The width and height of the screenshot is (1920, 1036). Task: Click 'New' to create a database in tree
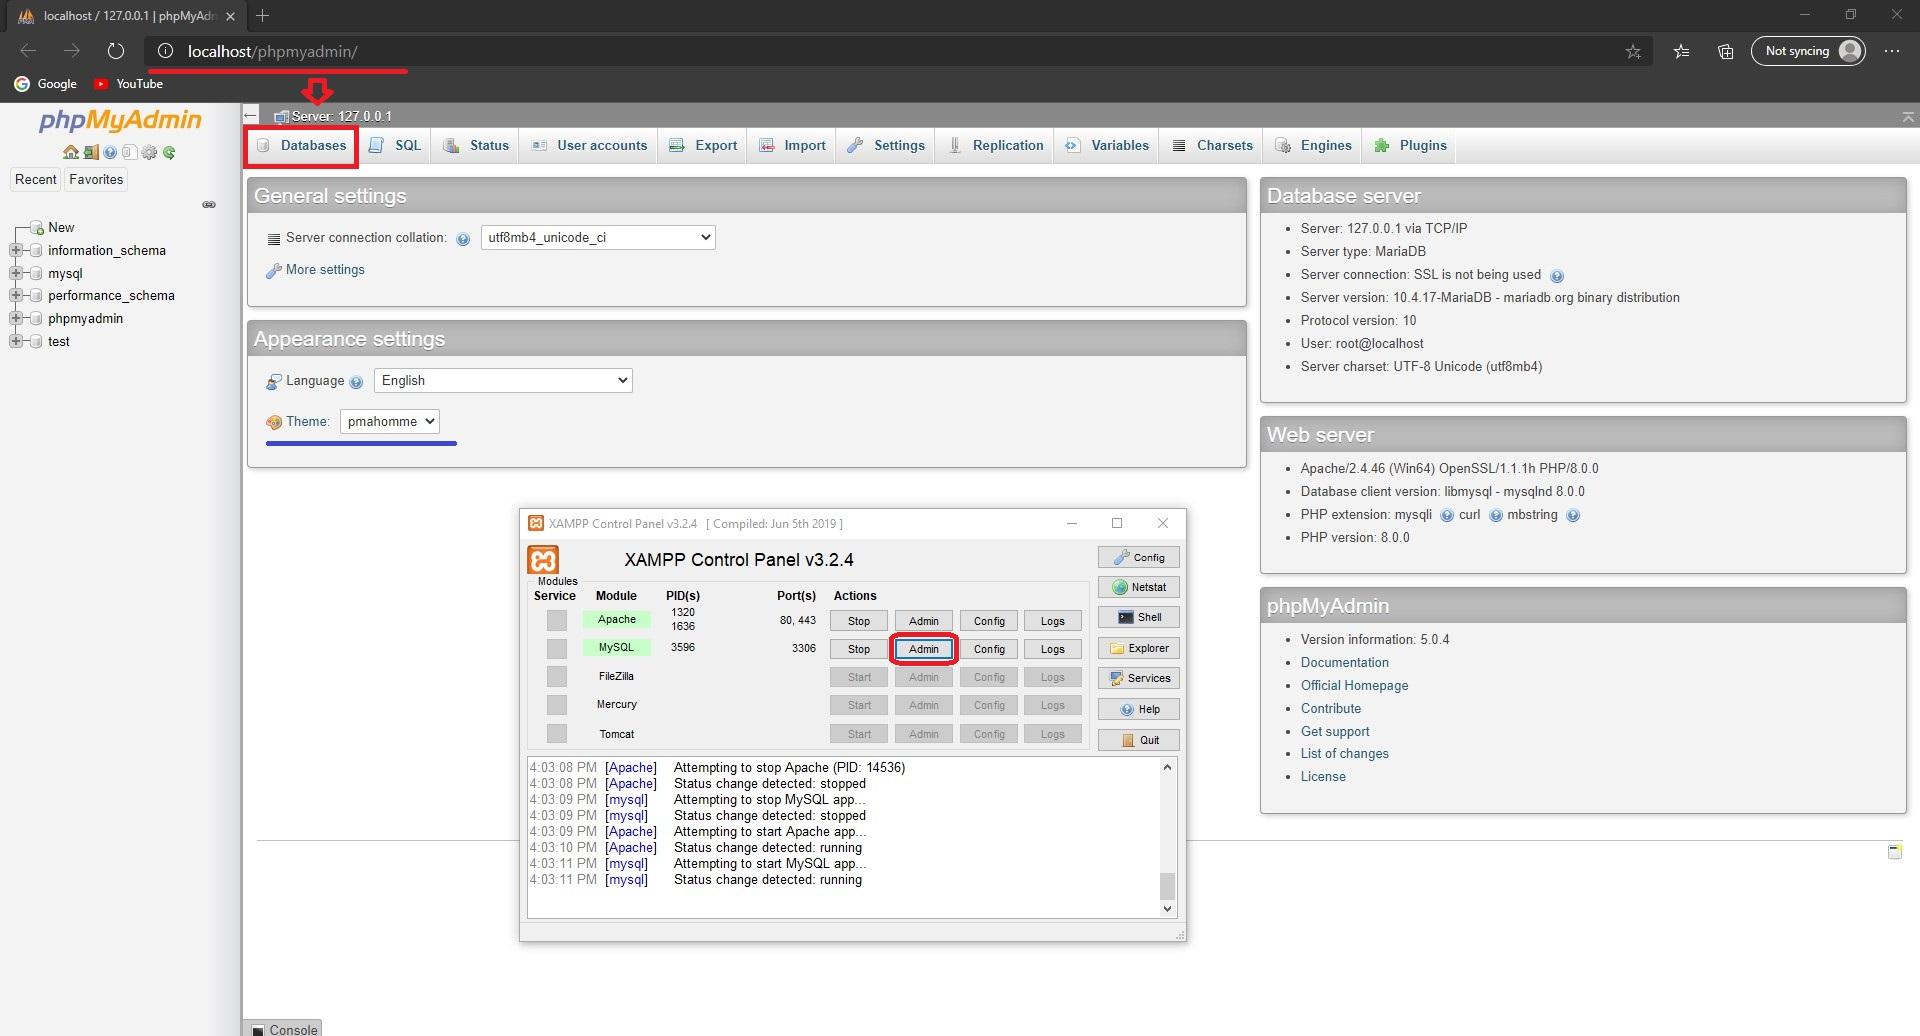(x=61, y=227)
